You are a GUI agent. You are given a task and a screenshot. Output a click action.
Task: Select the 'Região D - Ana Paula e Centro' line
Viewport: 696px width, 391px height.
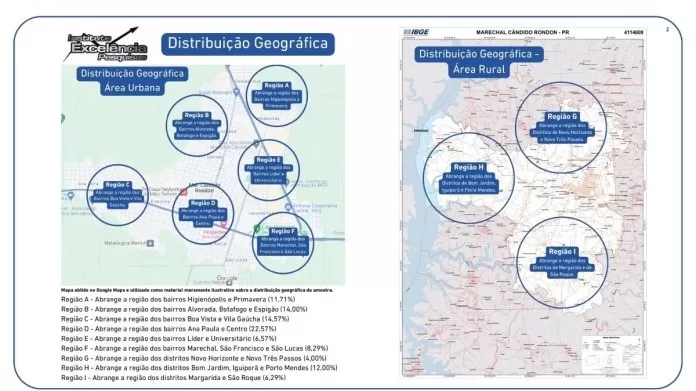[x=169, y=329]
